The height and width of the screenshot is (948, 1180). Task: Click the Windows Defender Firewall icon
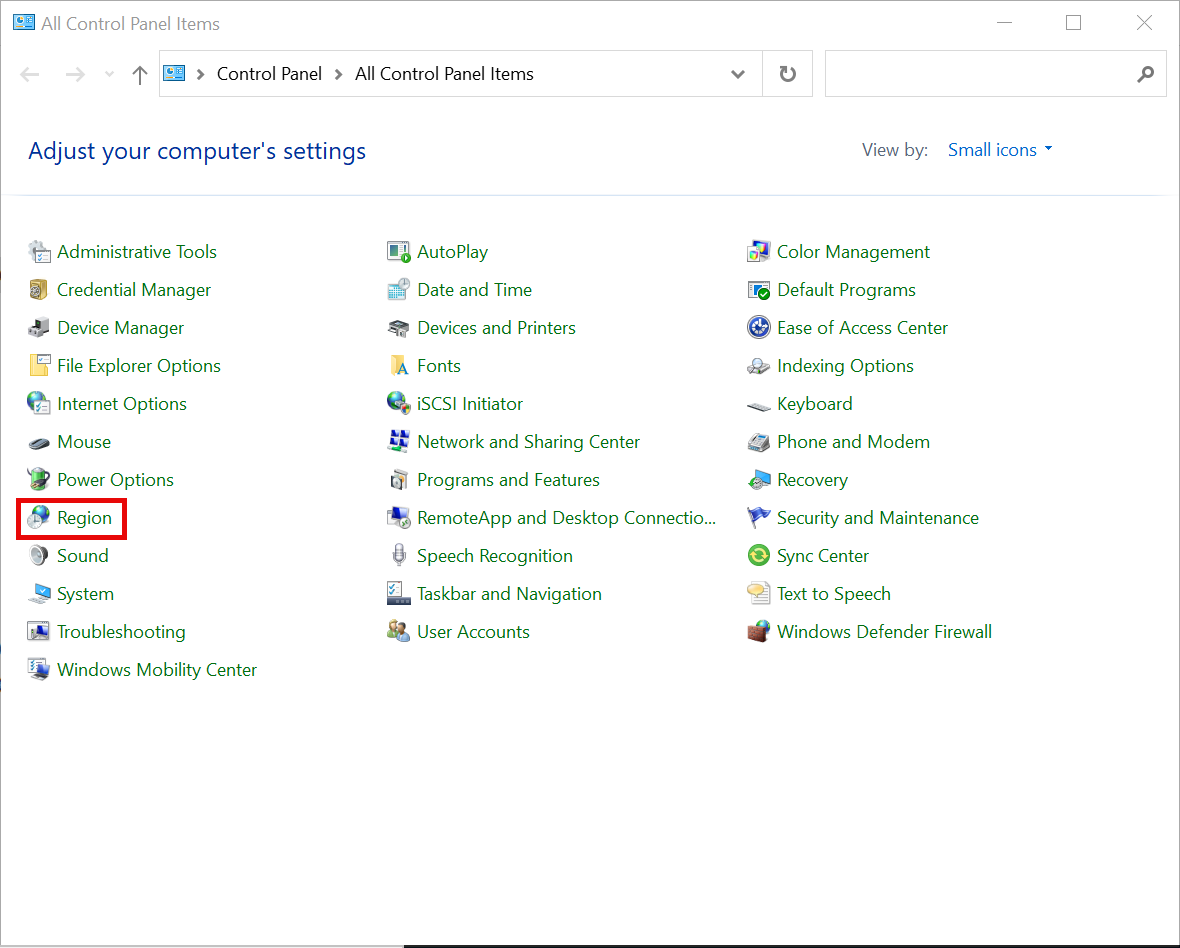coord(759,632)
